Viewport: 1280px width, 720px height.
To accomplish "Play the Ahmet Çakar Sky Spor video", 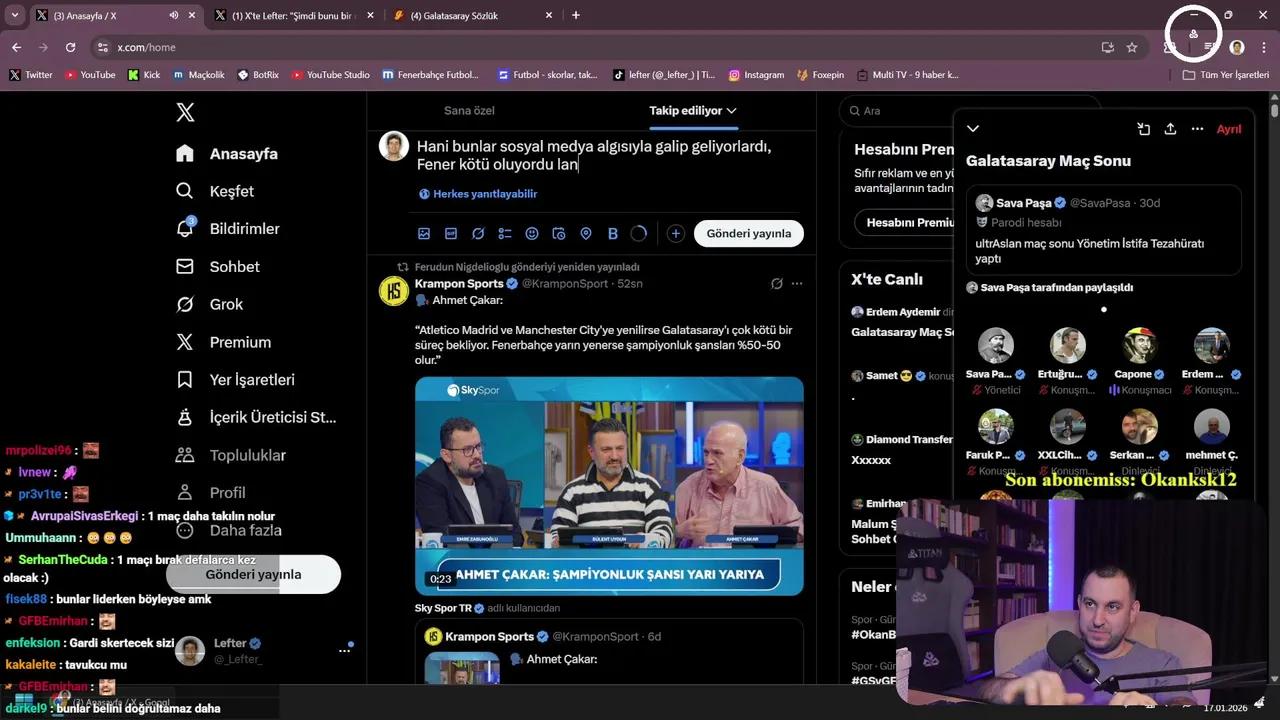I will click(609, 486).
